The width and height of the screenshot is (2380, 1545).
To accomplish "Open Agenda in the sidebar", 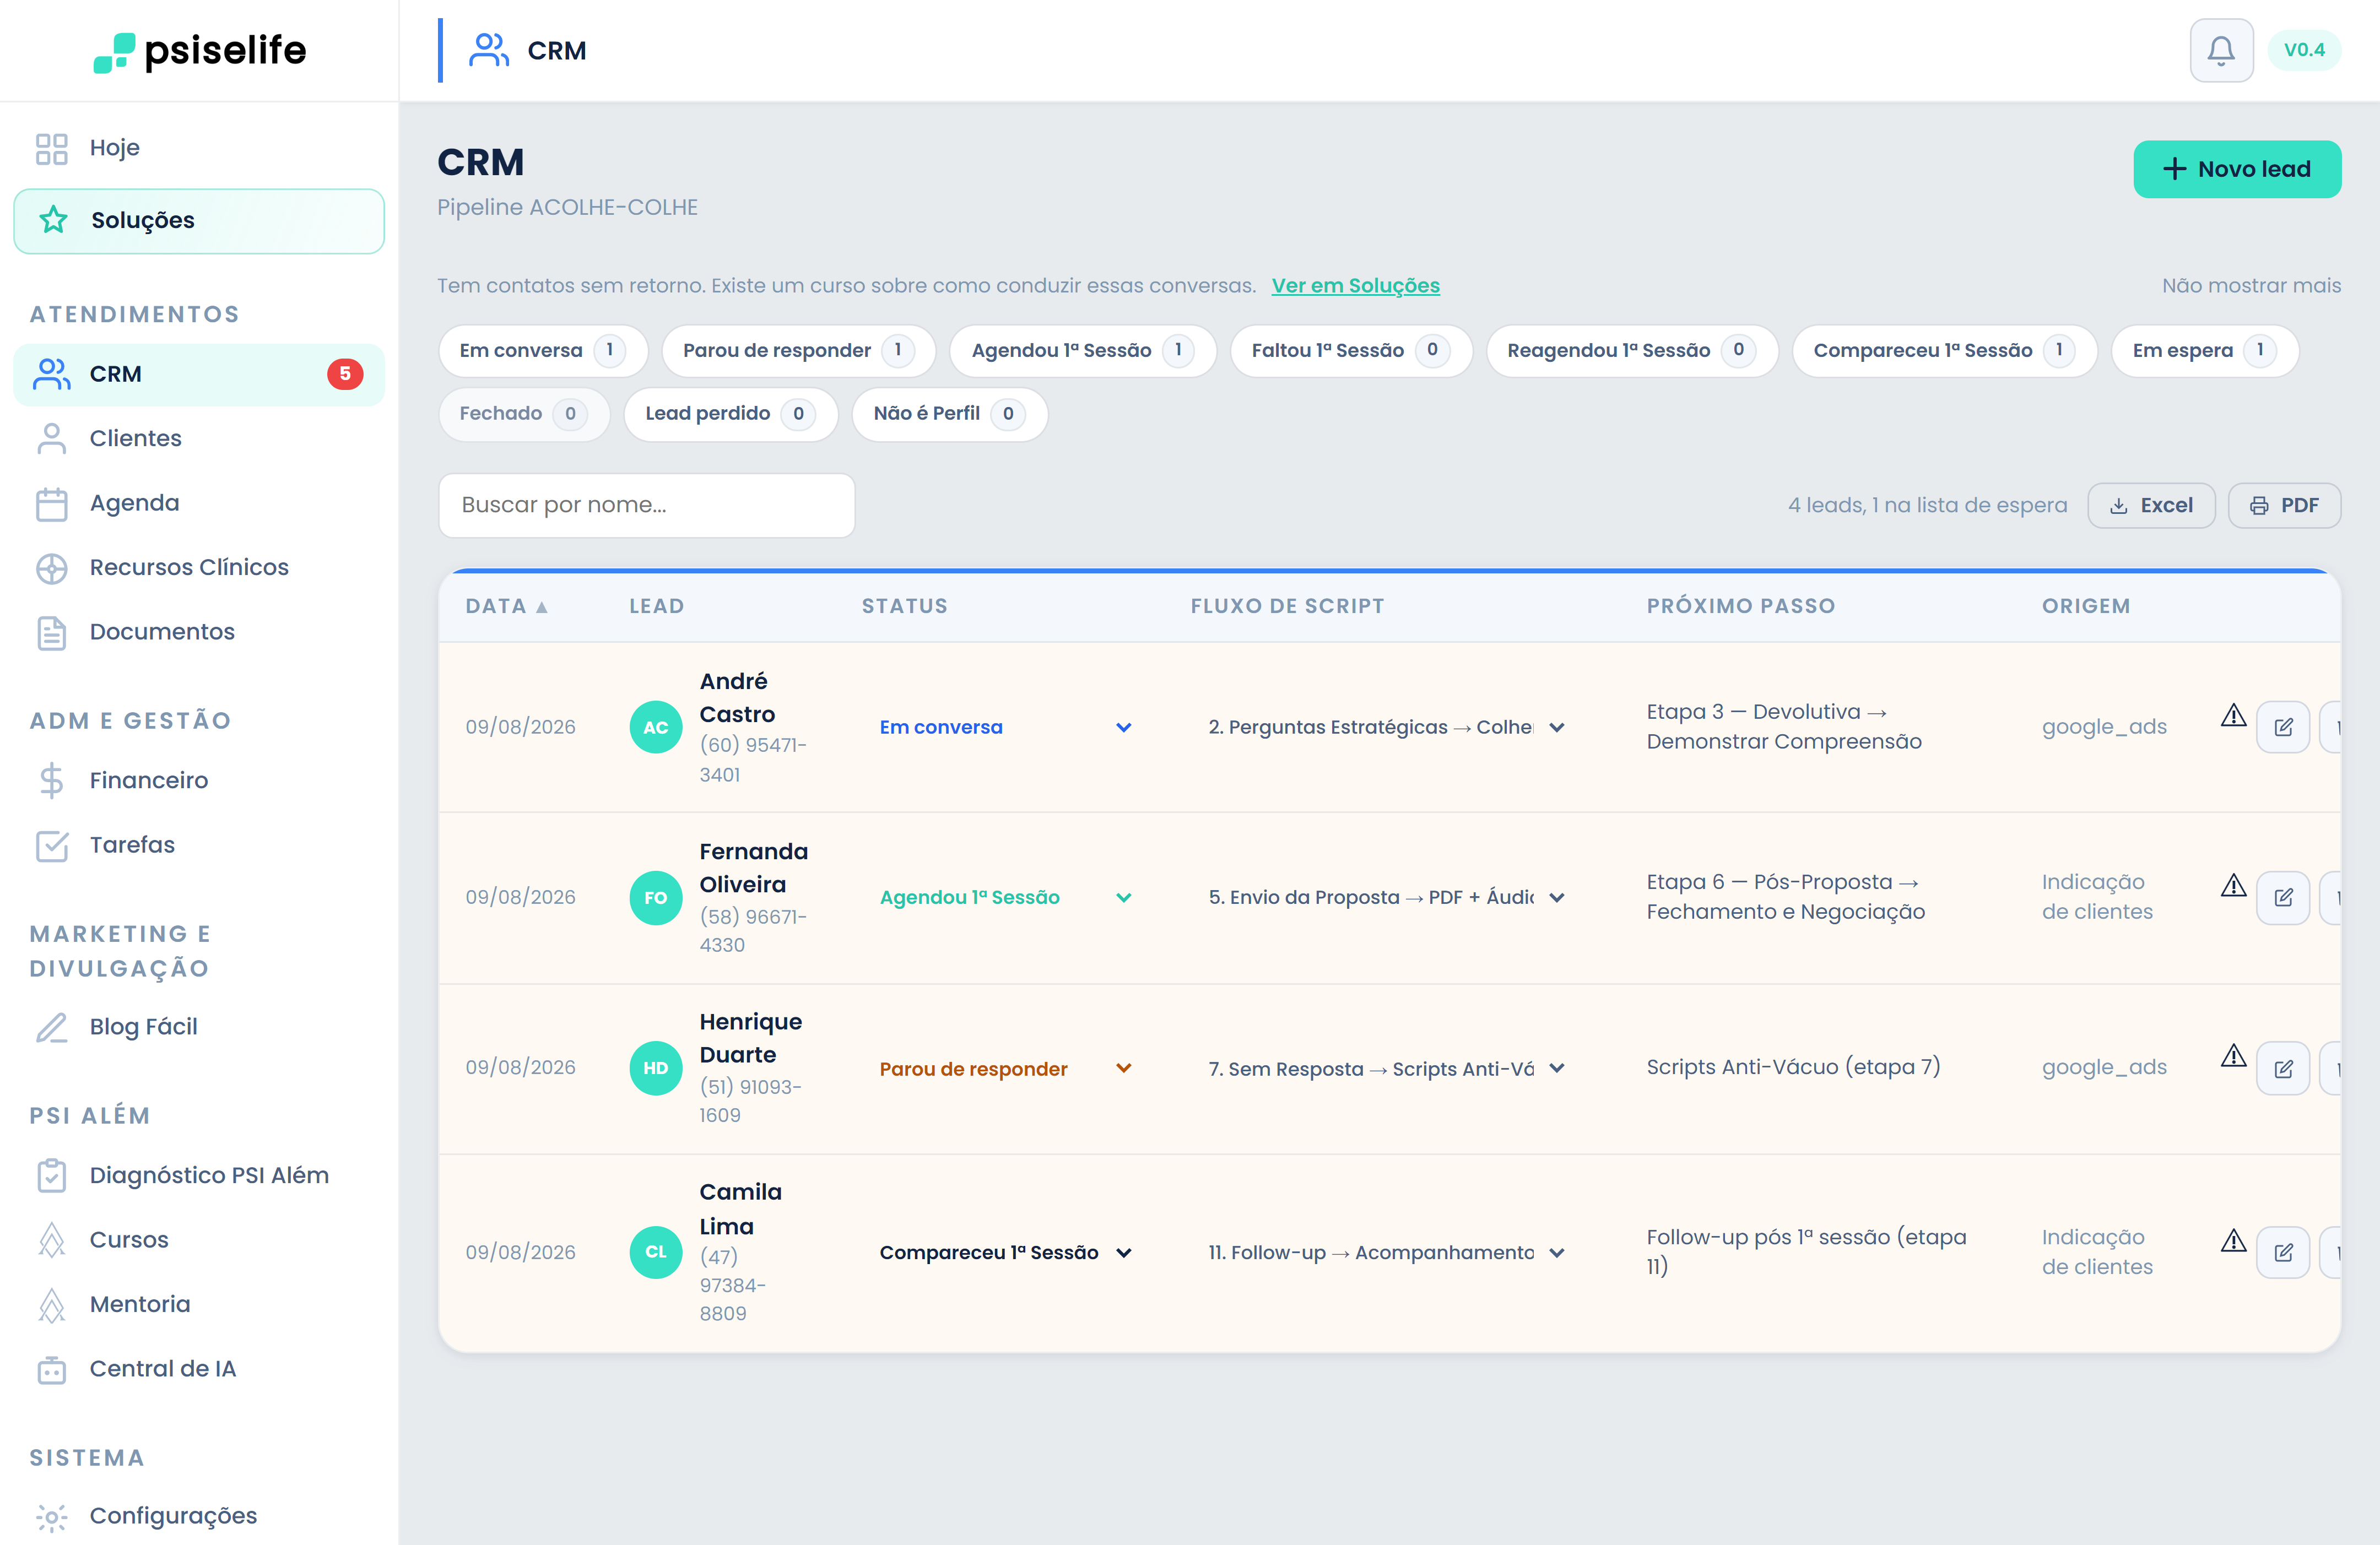I will pos(199,503).
